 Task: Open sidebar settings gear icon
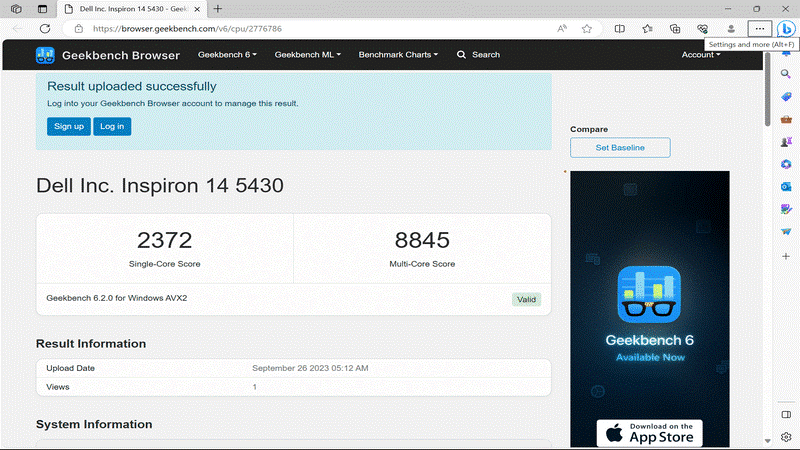click(786, 437)
